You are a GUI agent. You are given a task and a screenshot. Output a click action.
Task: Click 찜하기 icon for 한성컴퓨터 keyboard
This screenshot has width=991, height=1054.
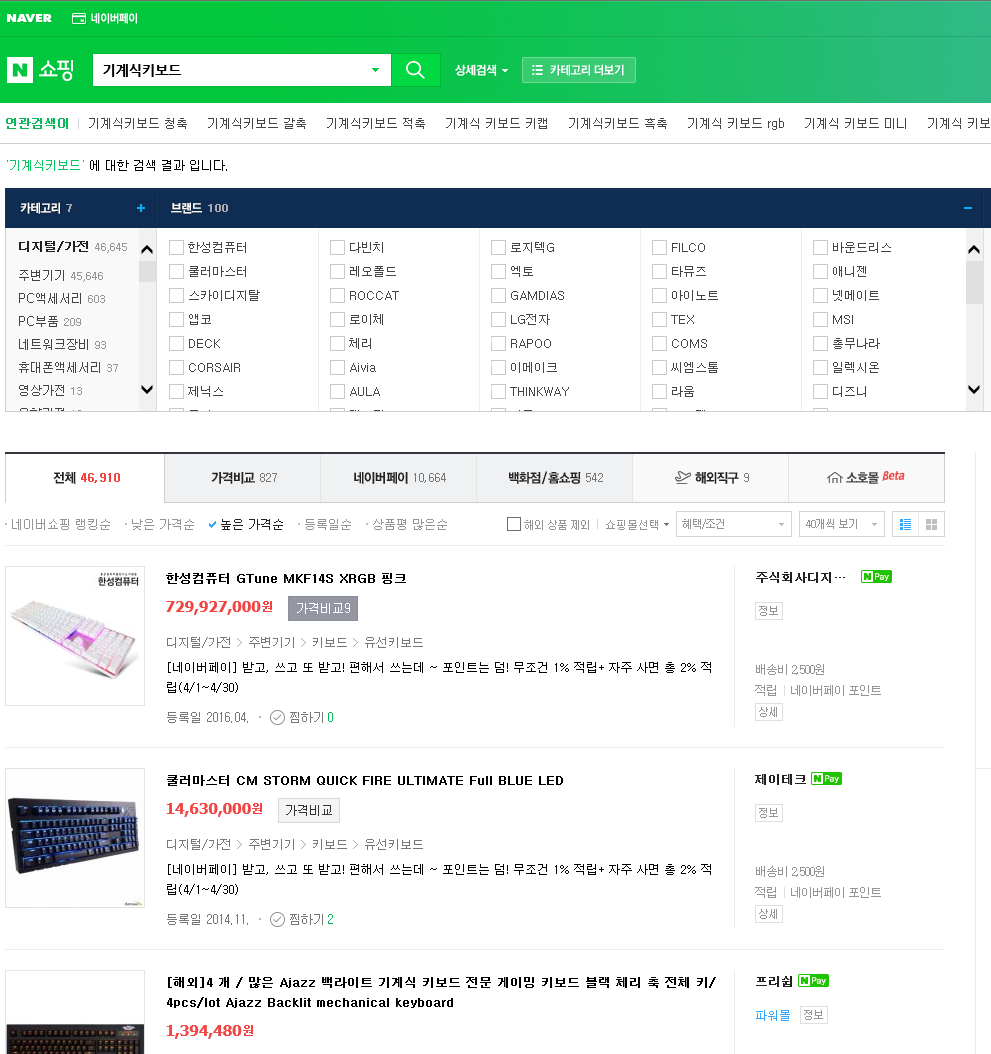click(278, 717)
